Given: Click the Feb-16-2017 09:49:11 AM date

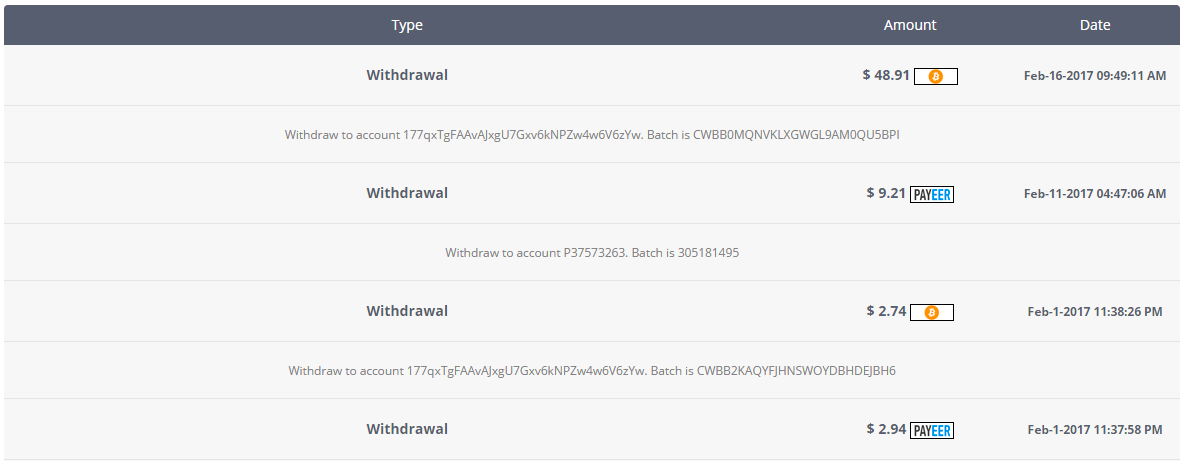Looking at the screenshot, I should (1095, 75).
